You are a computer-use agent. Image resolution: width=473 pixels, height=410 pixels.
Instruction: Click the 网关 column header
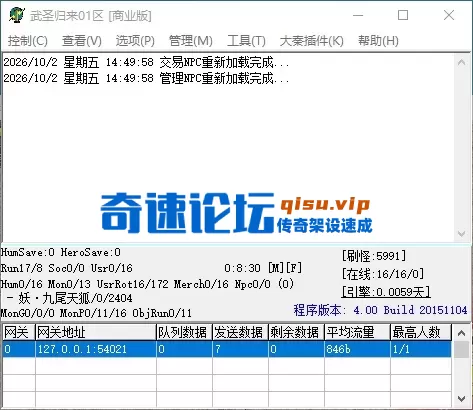pyautogui.click(x=19, y=333)
